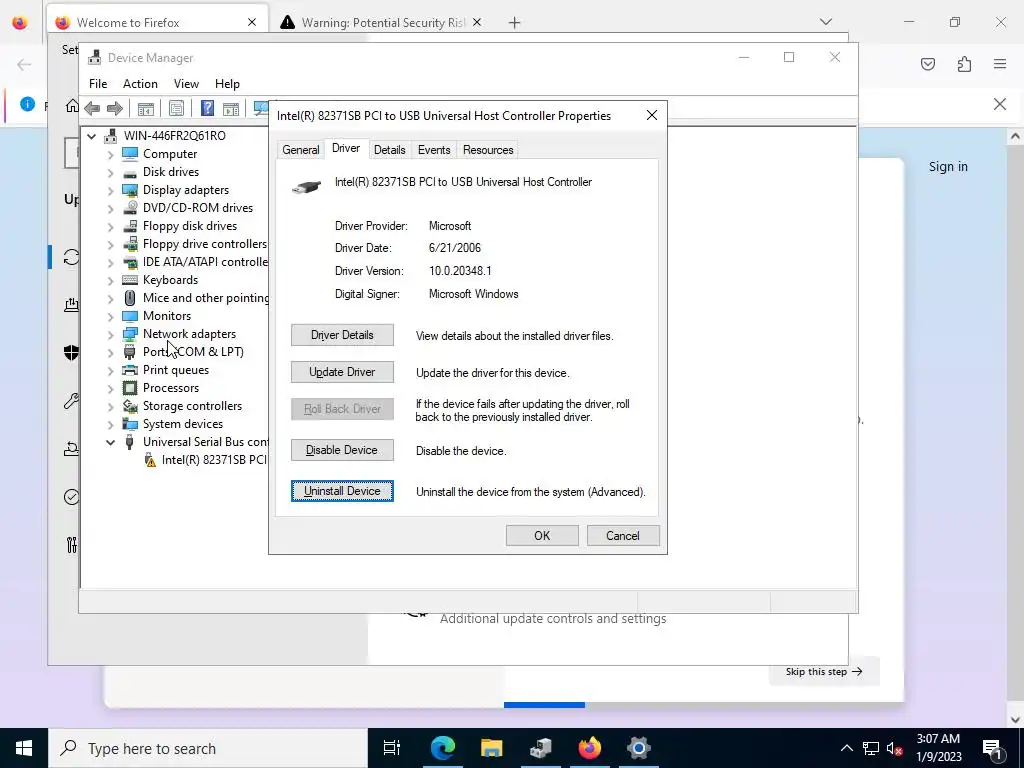Viewport: 1024px width, 768px height.
Task: Open a new Firefox tab with plus
Action: pyautogui.click(x=515, y=23)
